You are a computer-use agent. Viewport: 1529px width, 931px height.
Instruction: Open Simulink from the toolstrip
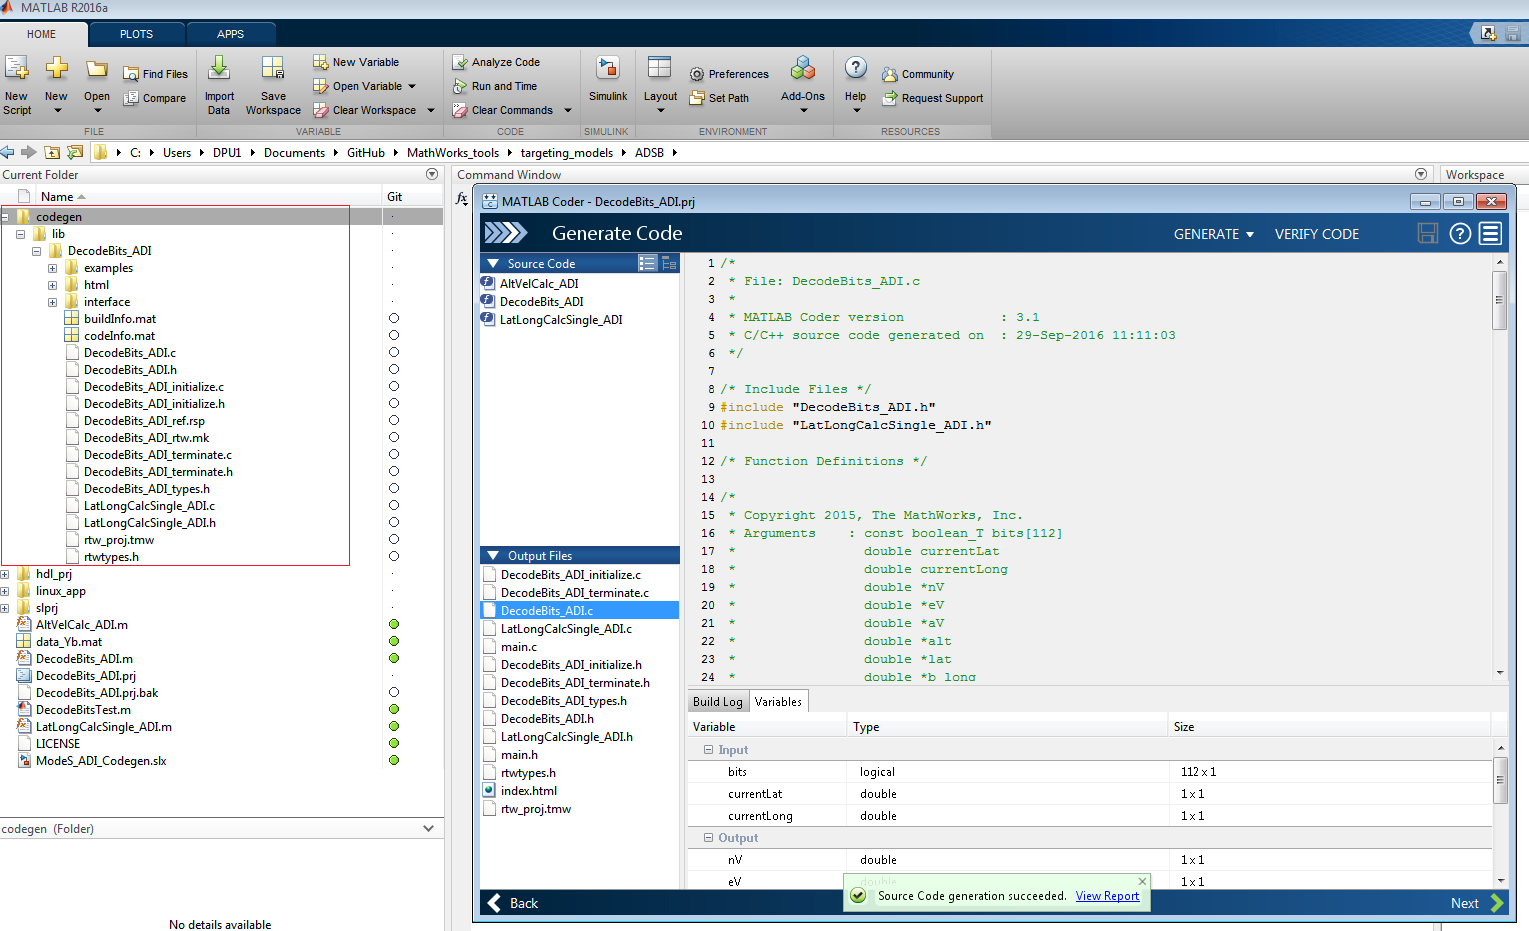[x=608, y=80]
